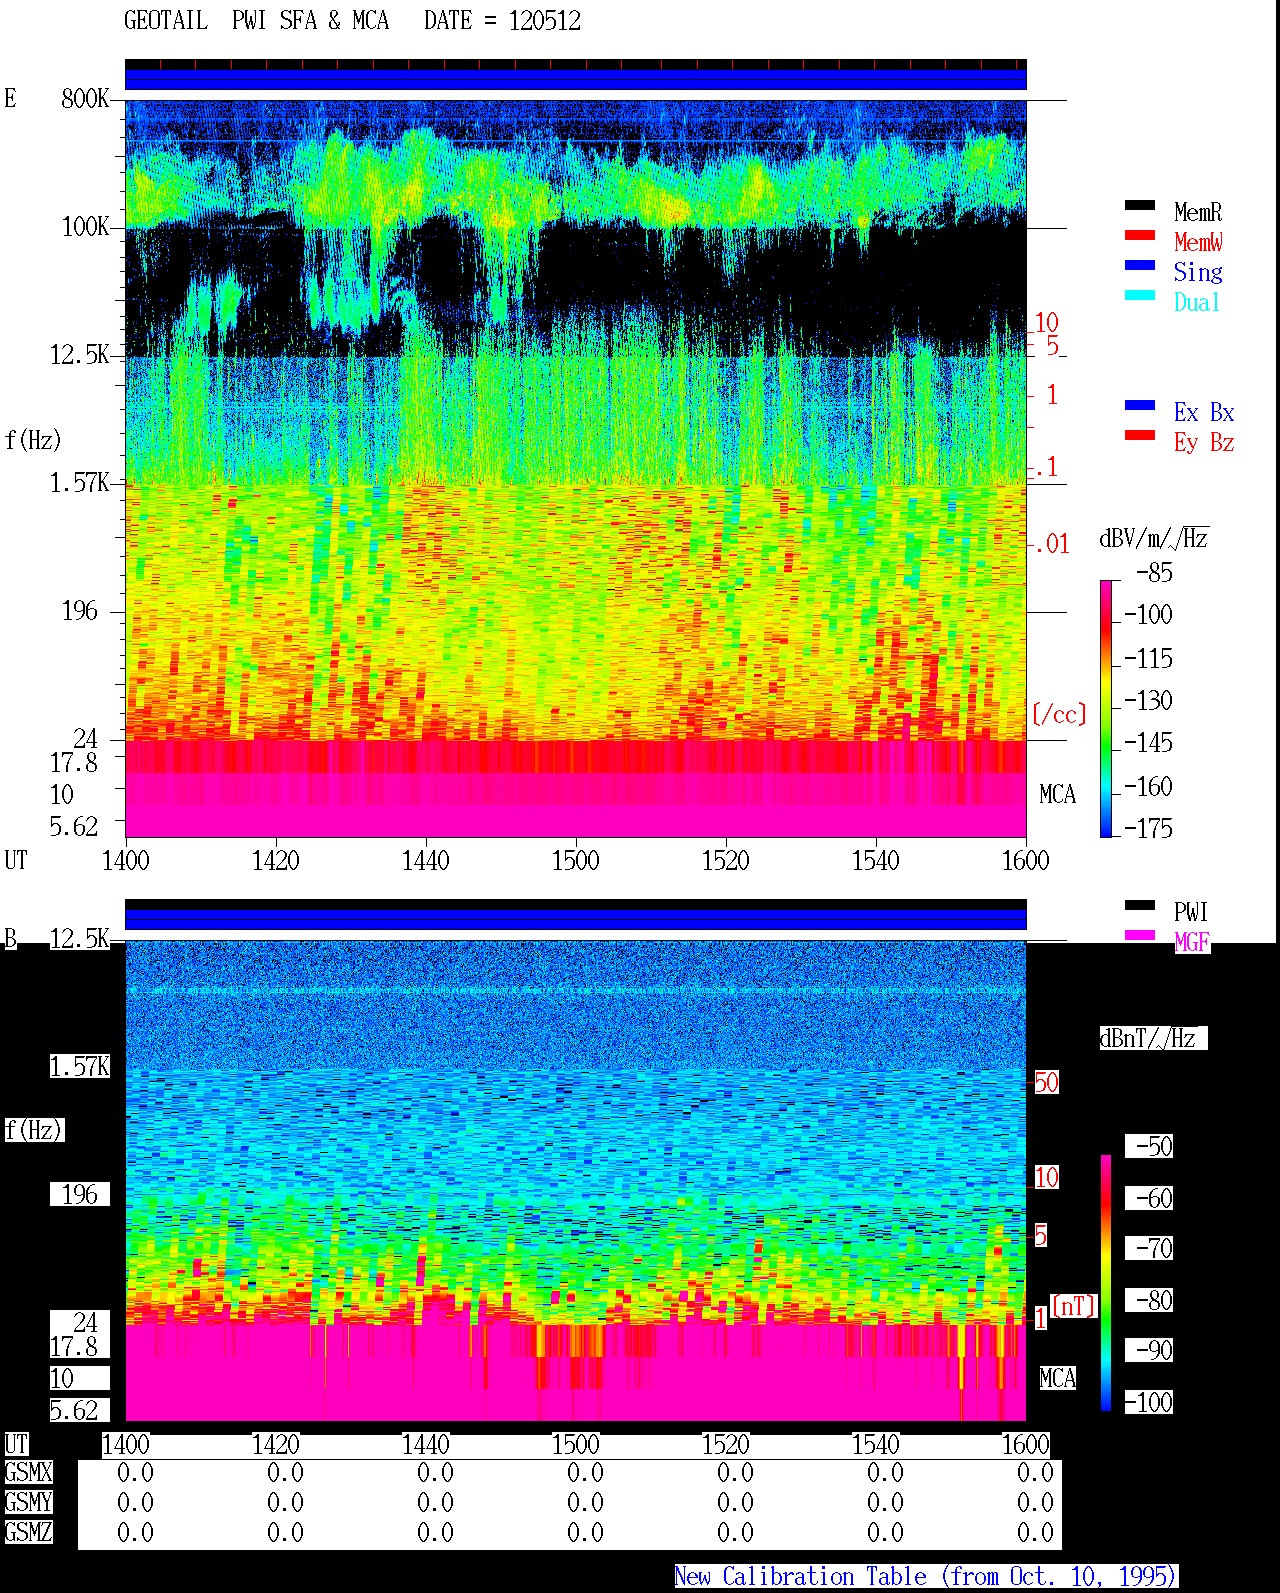This screenshot has height=1593, width=1280.
Task: Click the 1520 UT tick under the B panel
Action: coord(725,1444)
